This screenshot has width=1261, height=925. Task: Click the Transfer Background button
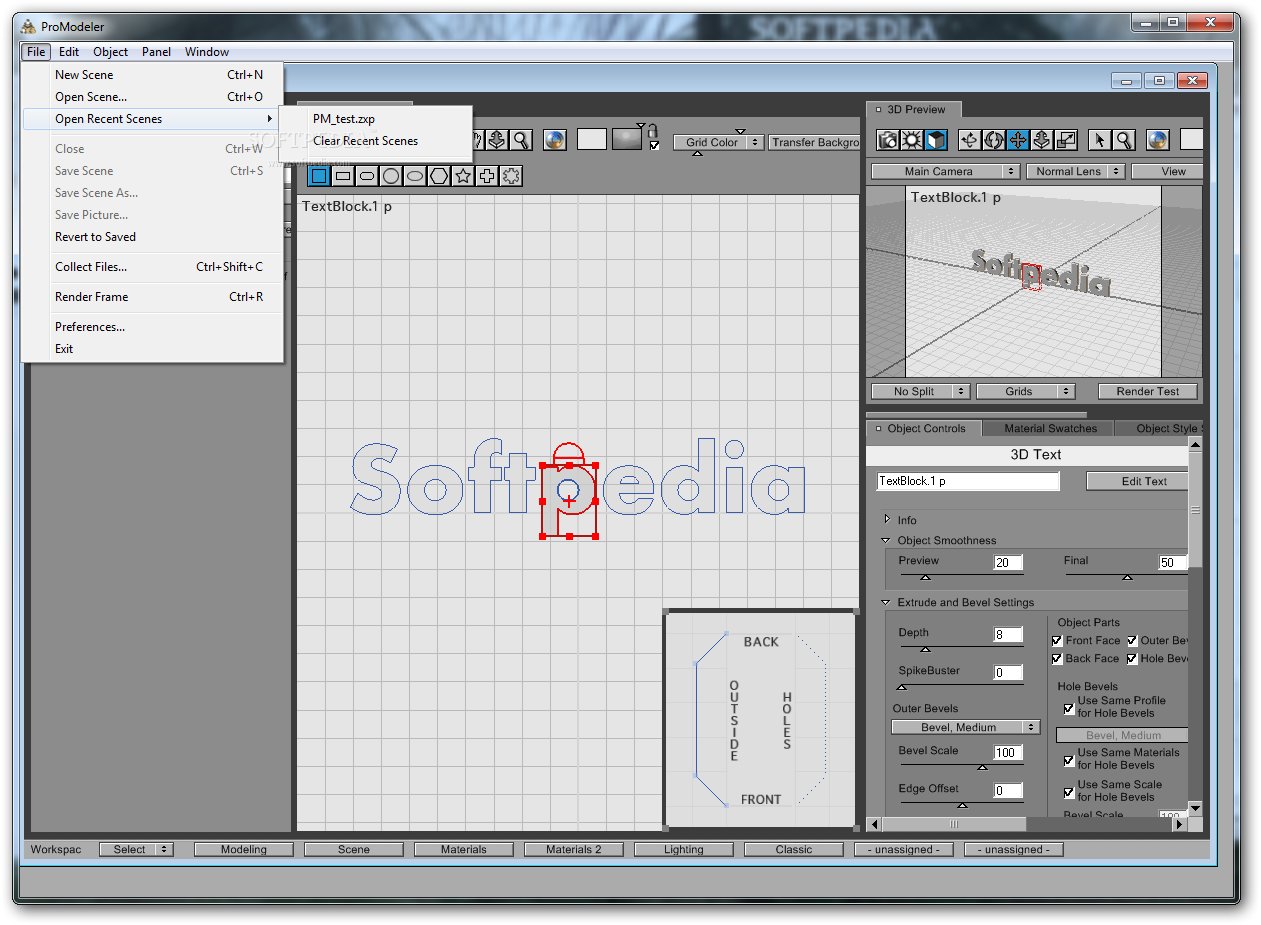(x=814, y=142)
